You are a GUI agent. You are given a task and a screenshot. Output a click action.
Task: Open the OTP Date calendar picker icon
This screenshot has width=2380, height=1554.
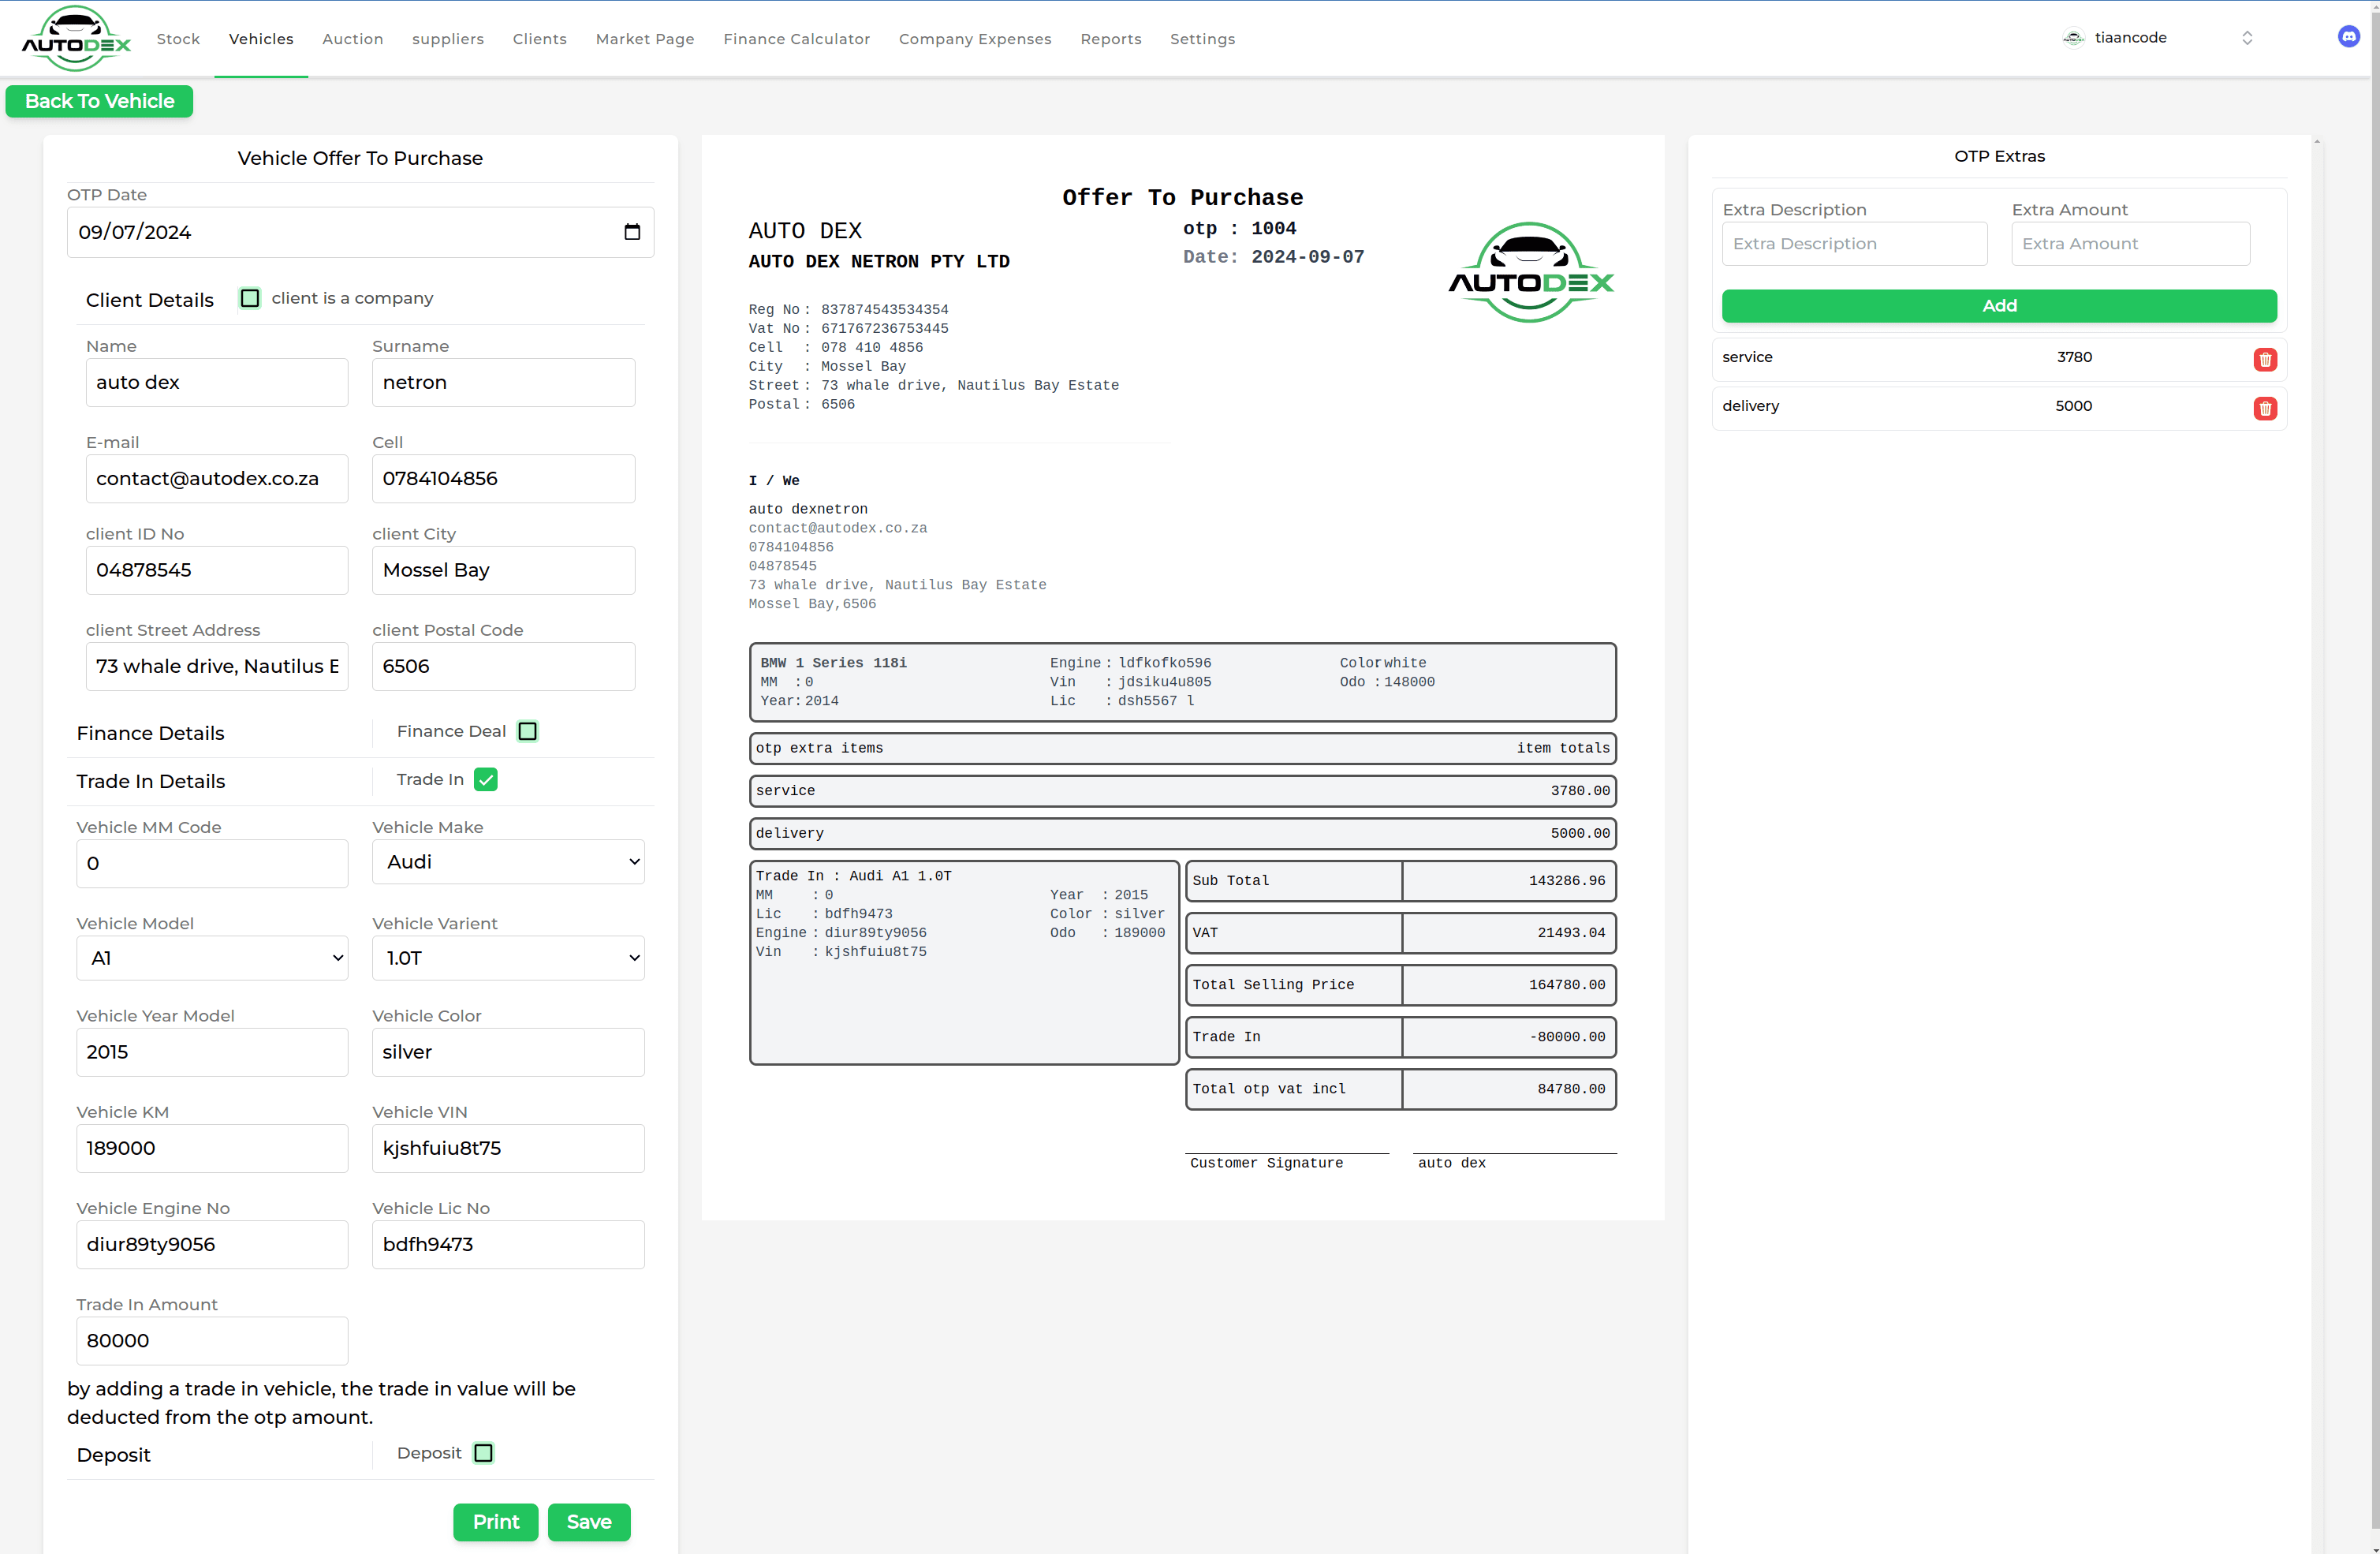[x=632, y=232]
